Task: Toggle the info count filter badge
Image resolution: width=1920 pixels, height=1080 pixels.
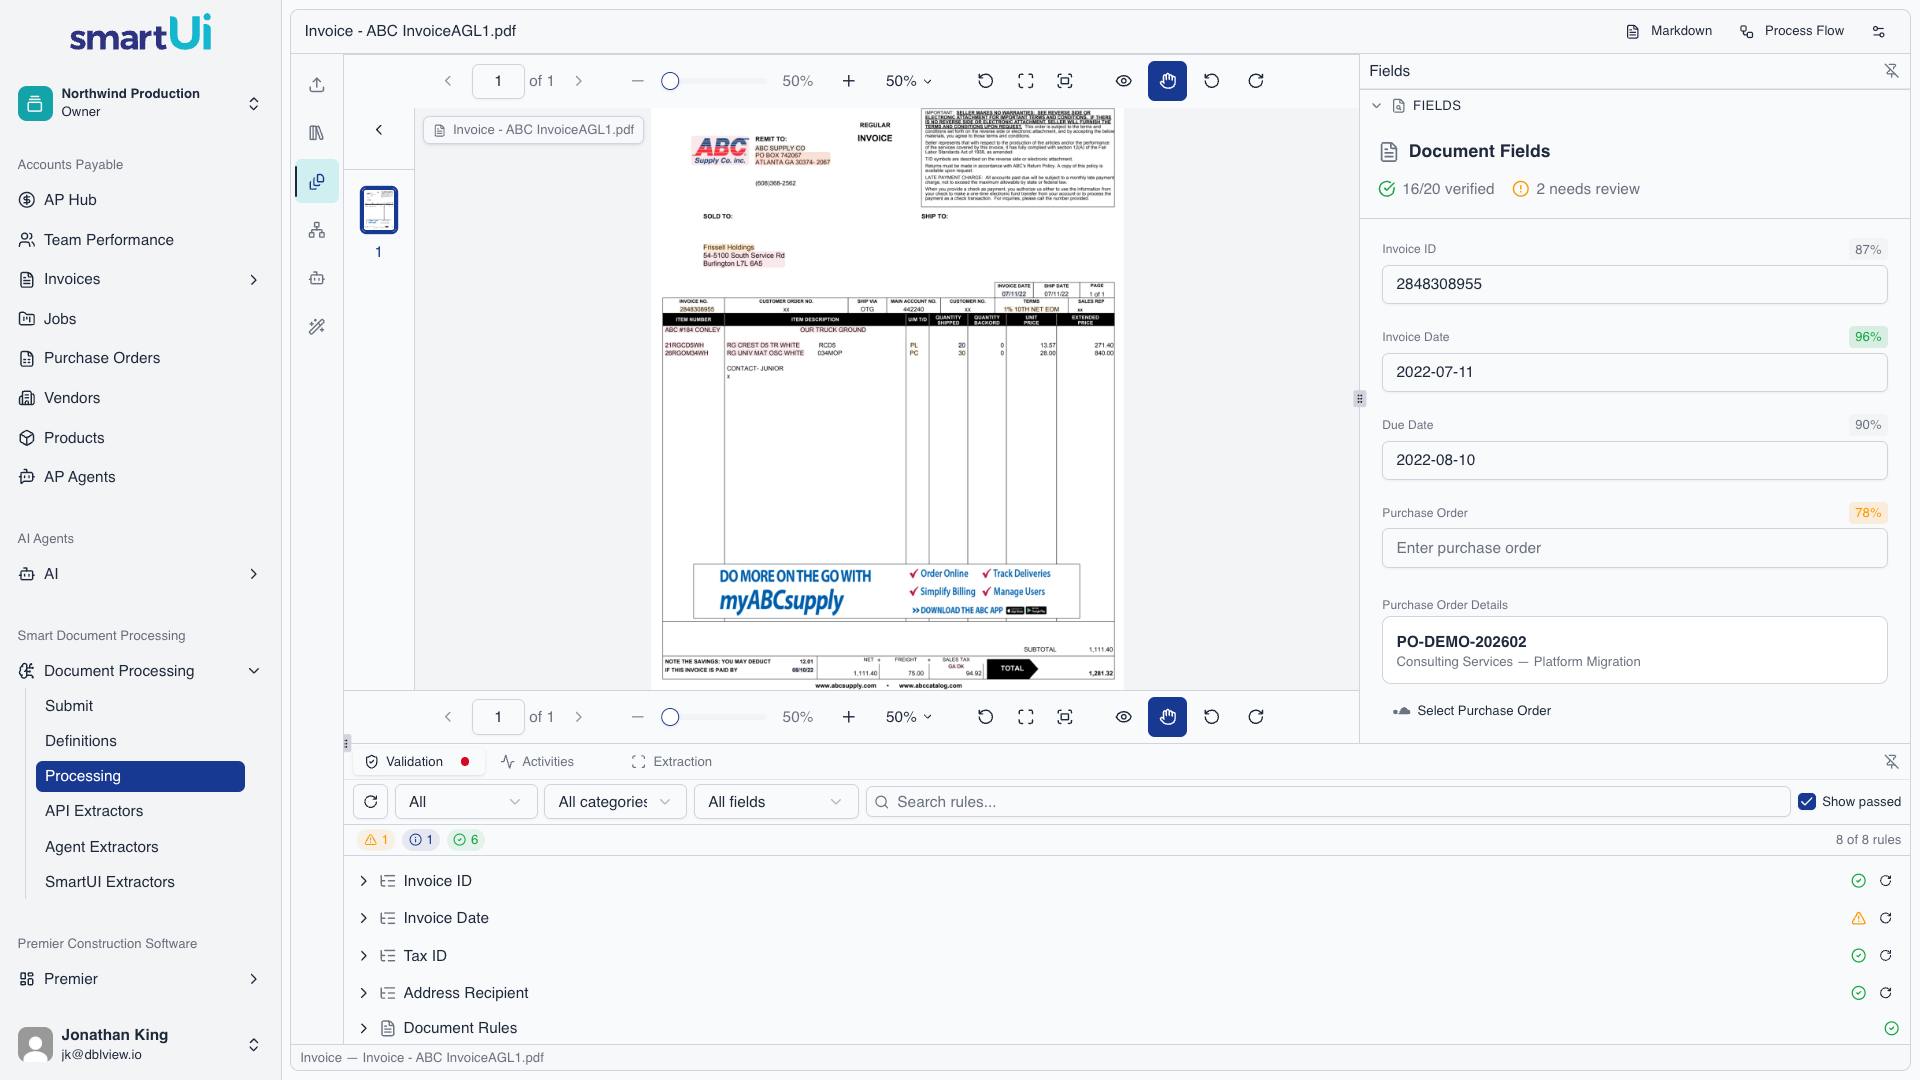Action: coord(421,840)
